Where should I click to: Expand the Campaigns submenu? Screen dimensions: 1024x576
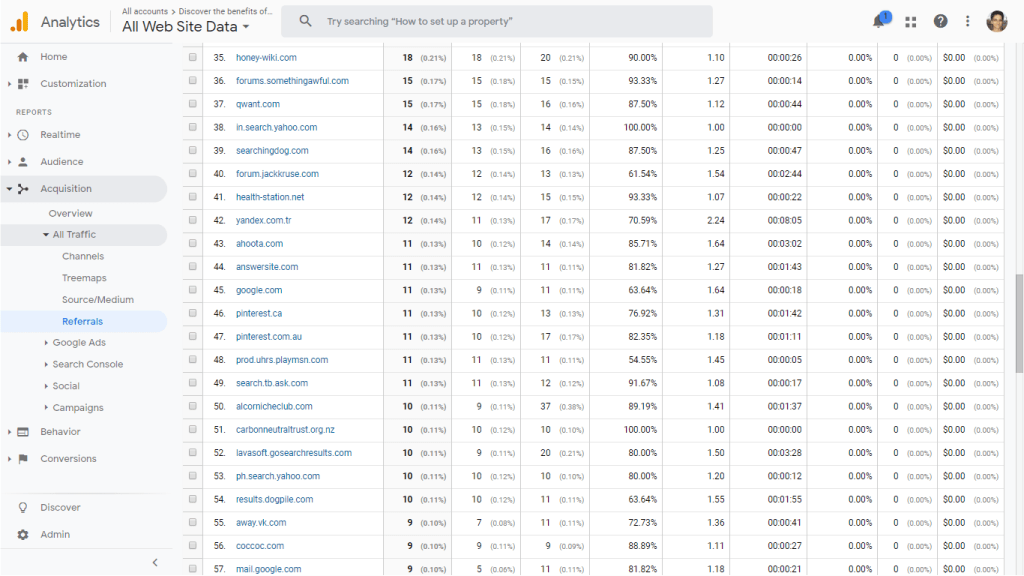46,408
